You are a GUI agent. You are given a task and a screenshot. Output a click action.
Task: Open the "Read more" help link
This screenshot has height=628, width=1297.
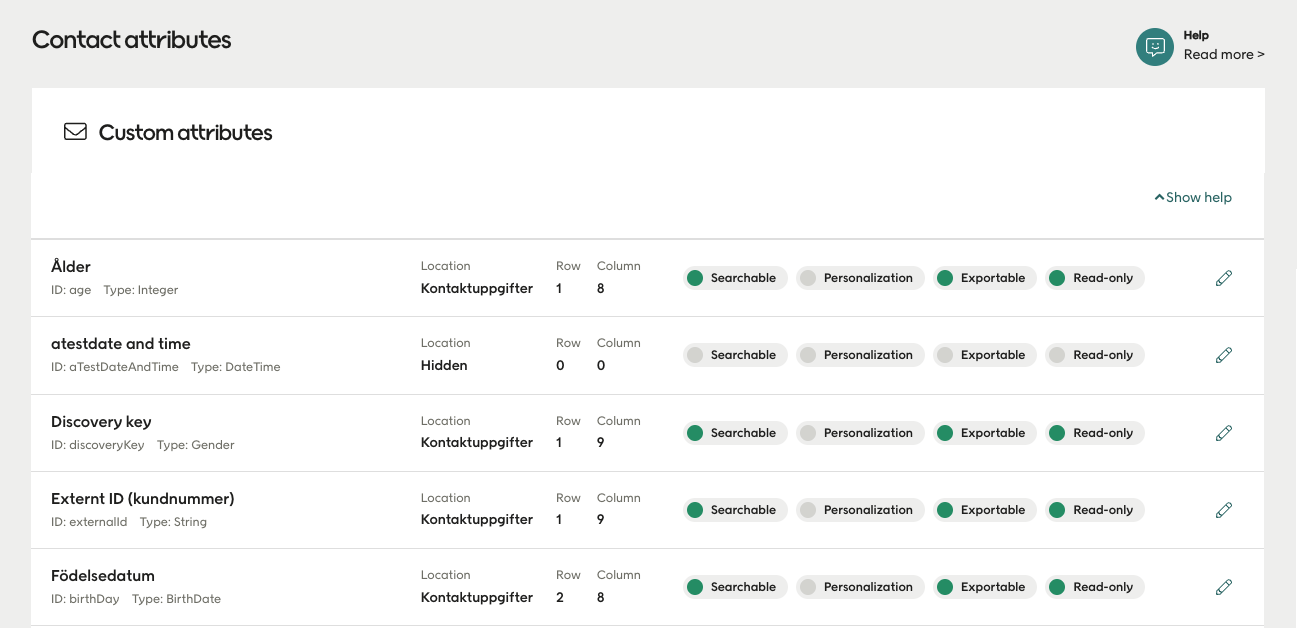[1224, 54]
